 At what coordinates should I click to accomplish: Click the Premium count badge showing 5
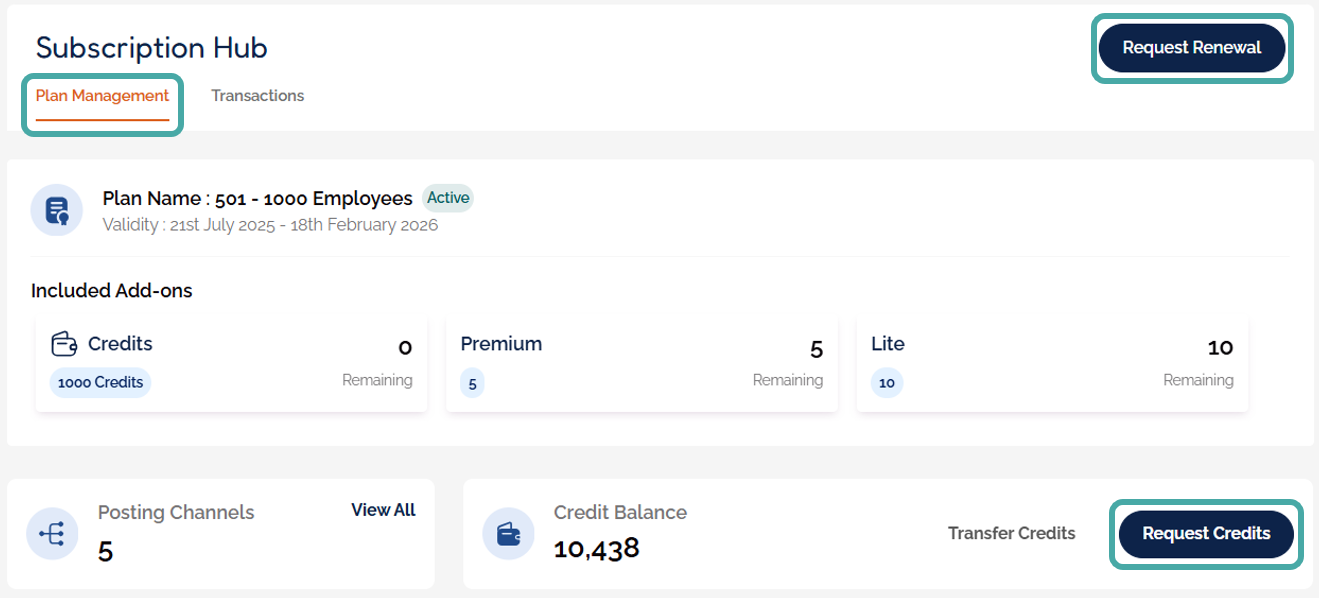(x=472, y=383)
